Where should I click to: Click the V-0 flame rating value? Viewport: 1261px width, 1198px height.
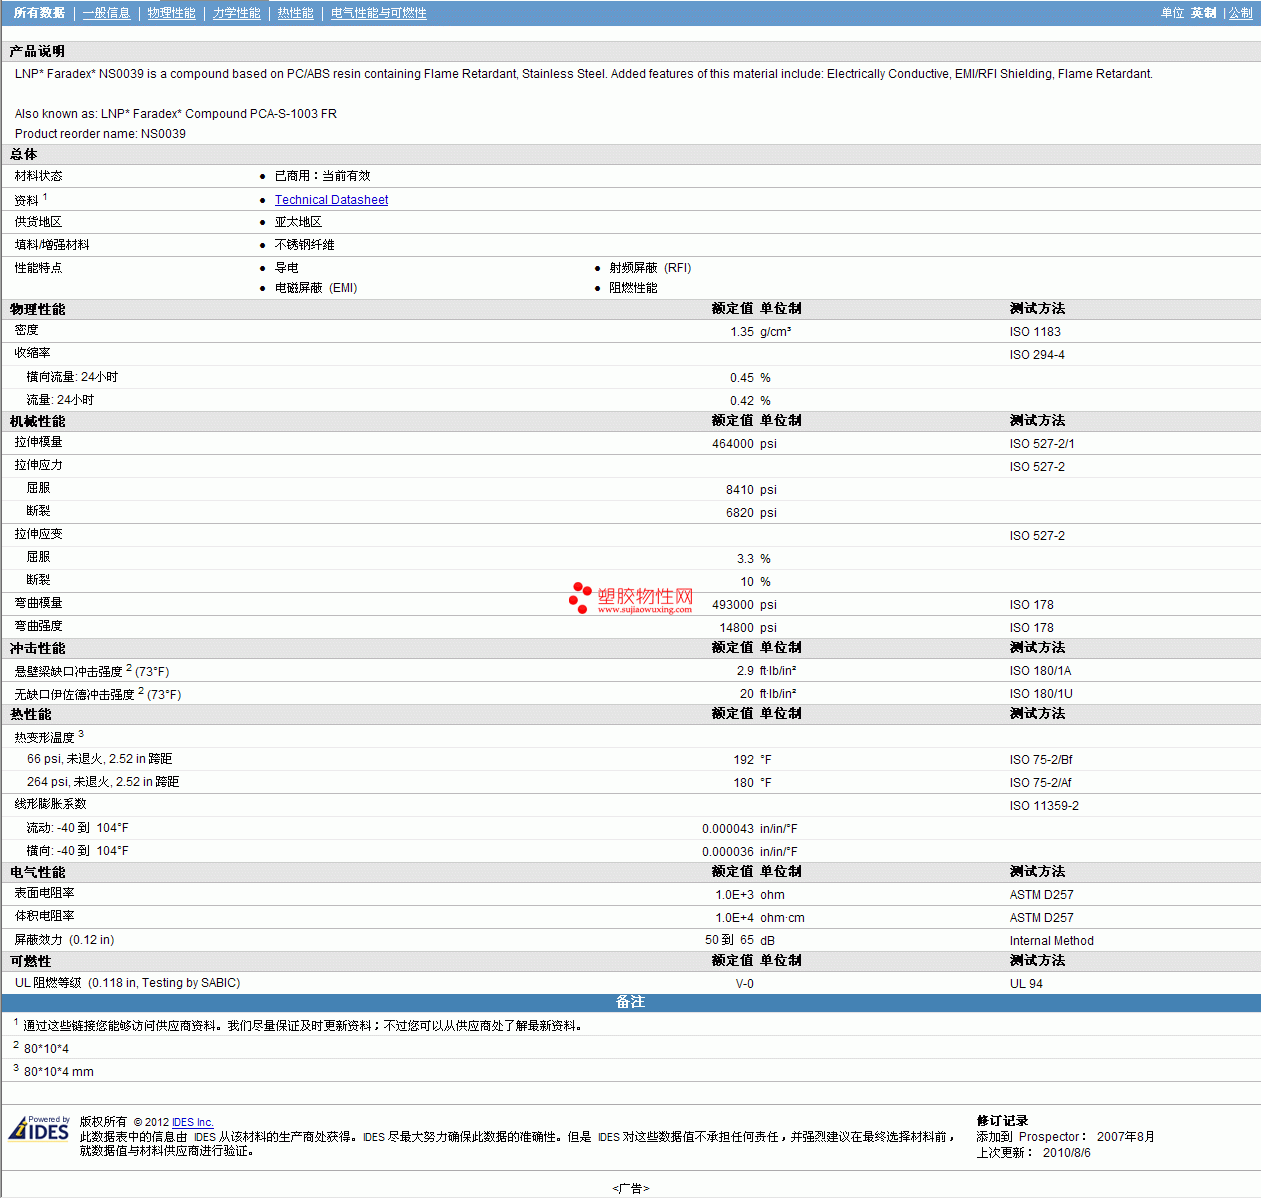coord(745,984)
